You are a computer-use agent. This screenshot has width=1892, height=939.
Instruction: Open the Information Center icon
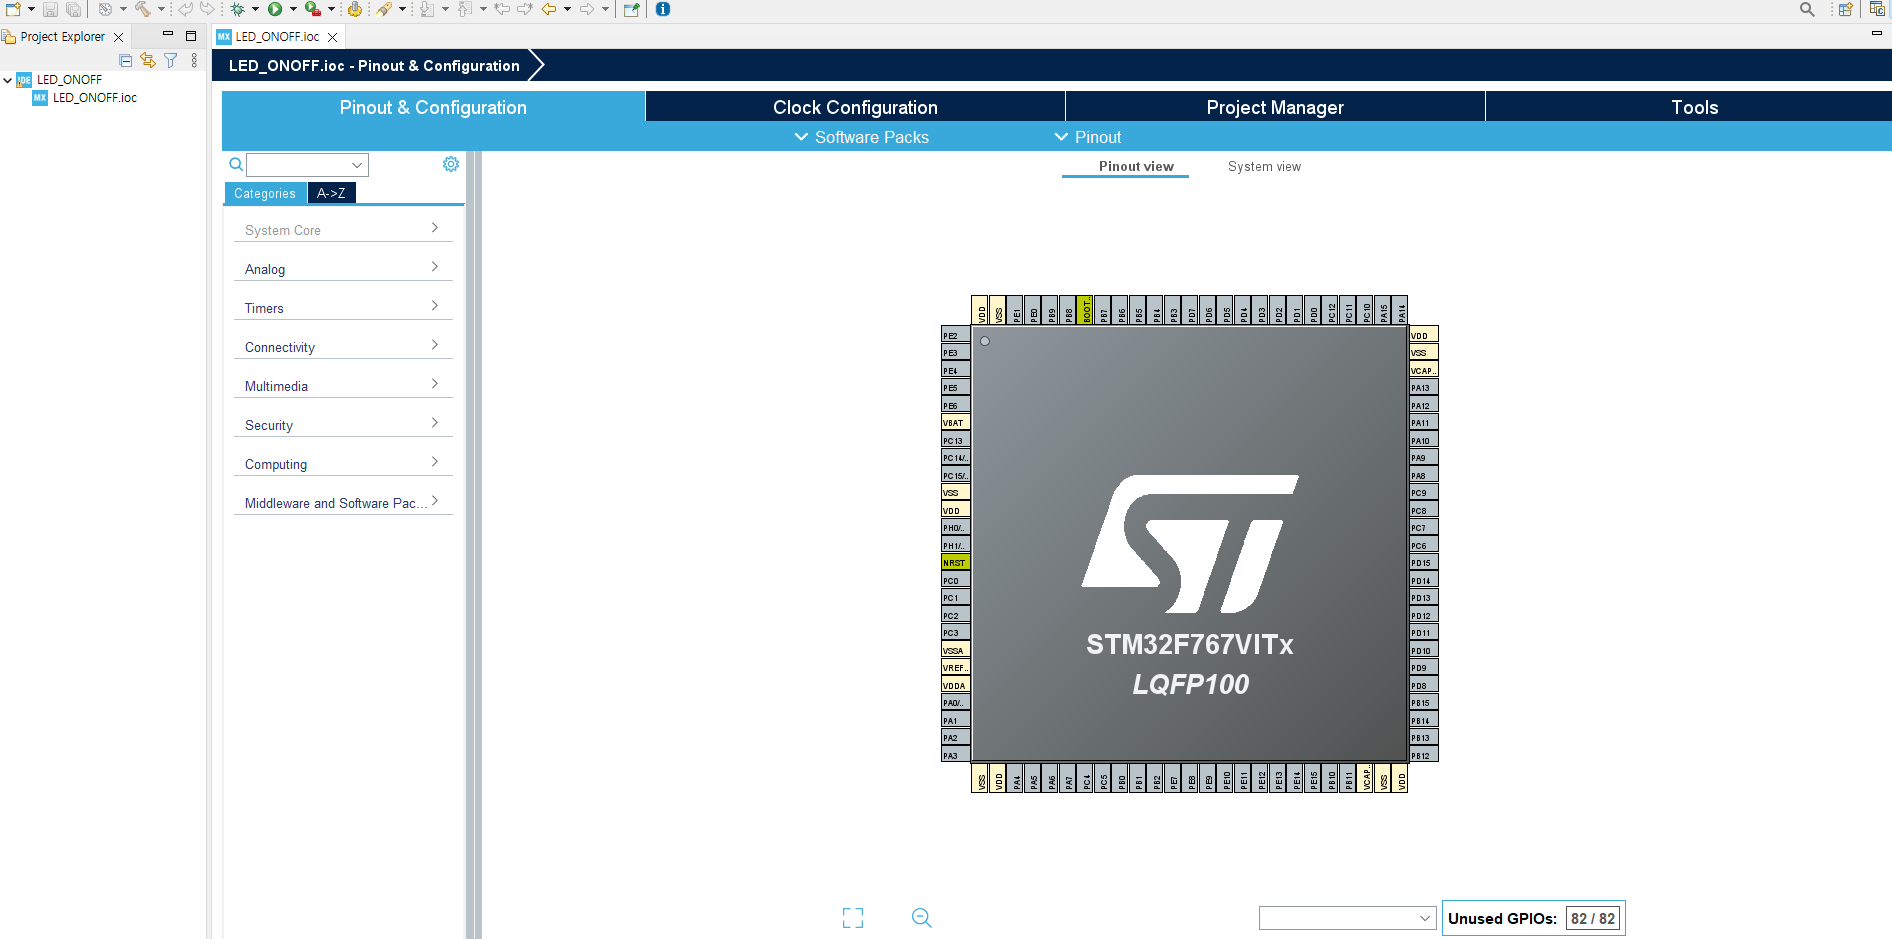(663, 9)
